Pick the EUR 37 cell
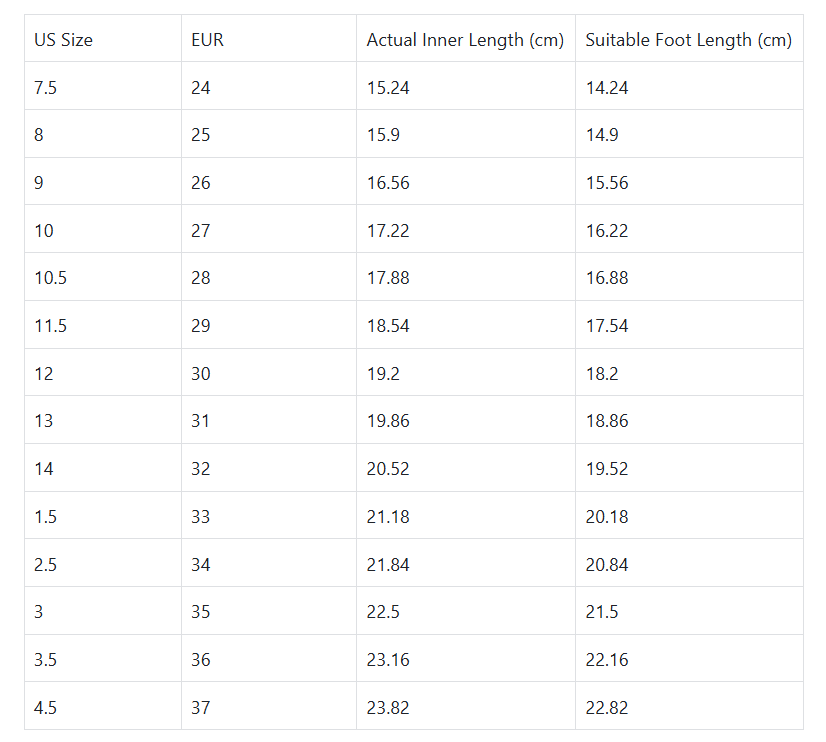This screenshot has height=742, width=826. pos(201,708)
